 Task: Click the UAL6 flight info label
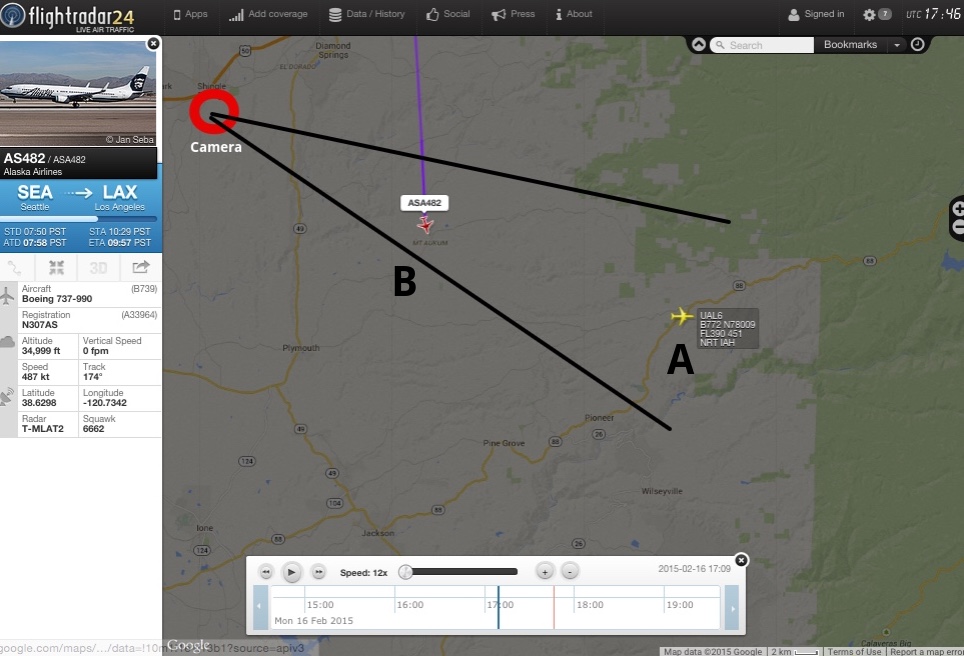727,329
